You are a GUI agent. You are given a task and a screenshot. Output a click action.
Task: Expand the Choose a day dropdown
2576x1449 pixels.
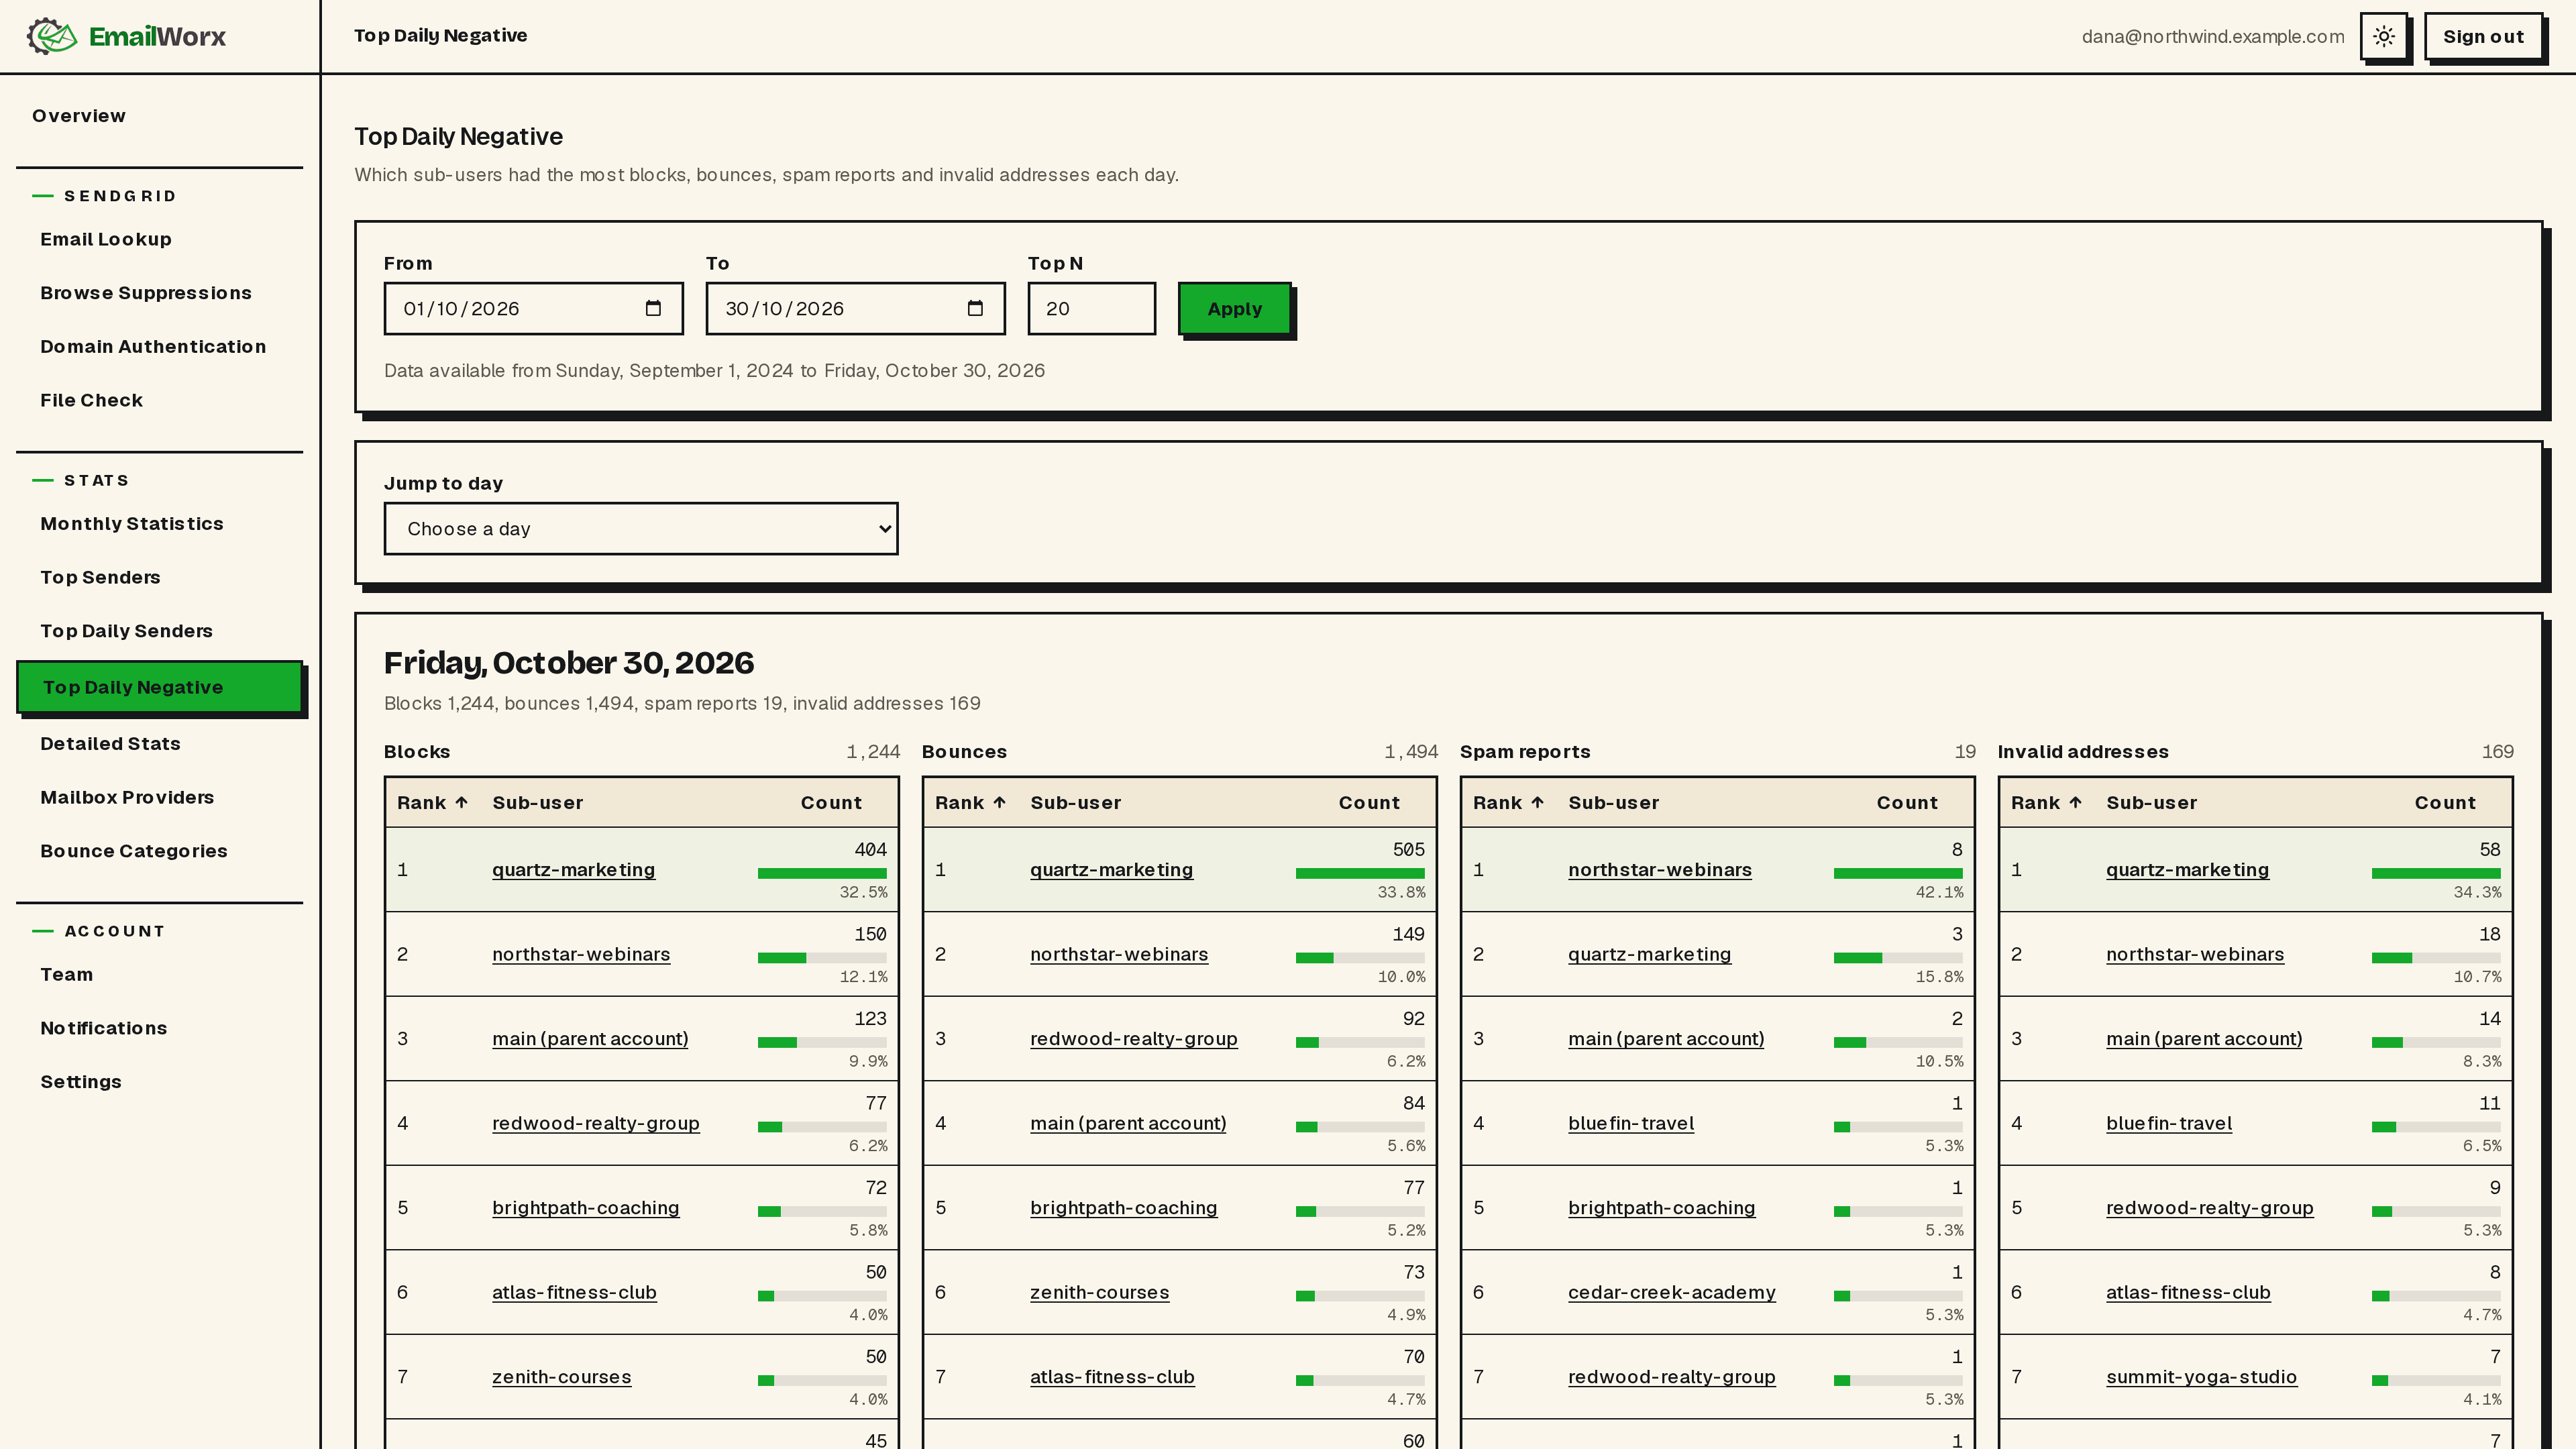pyautogui.click(x=641, y=528)
